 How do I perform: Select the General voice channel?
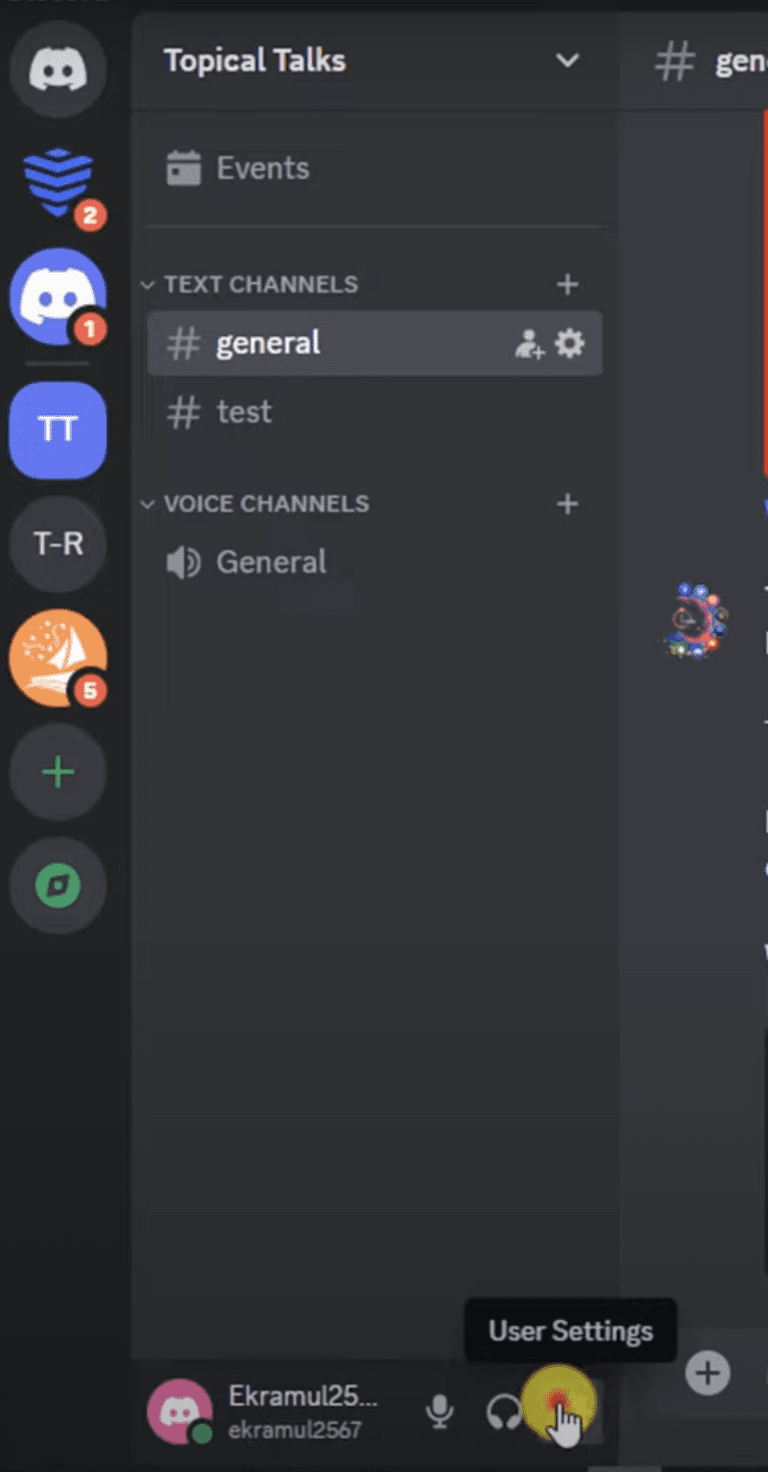coord(271,561)
